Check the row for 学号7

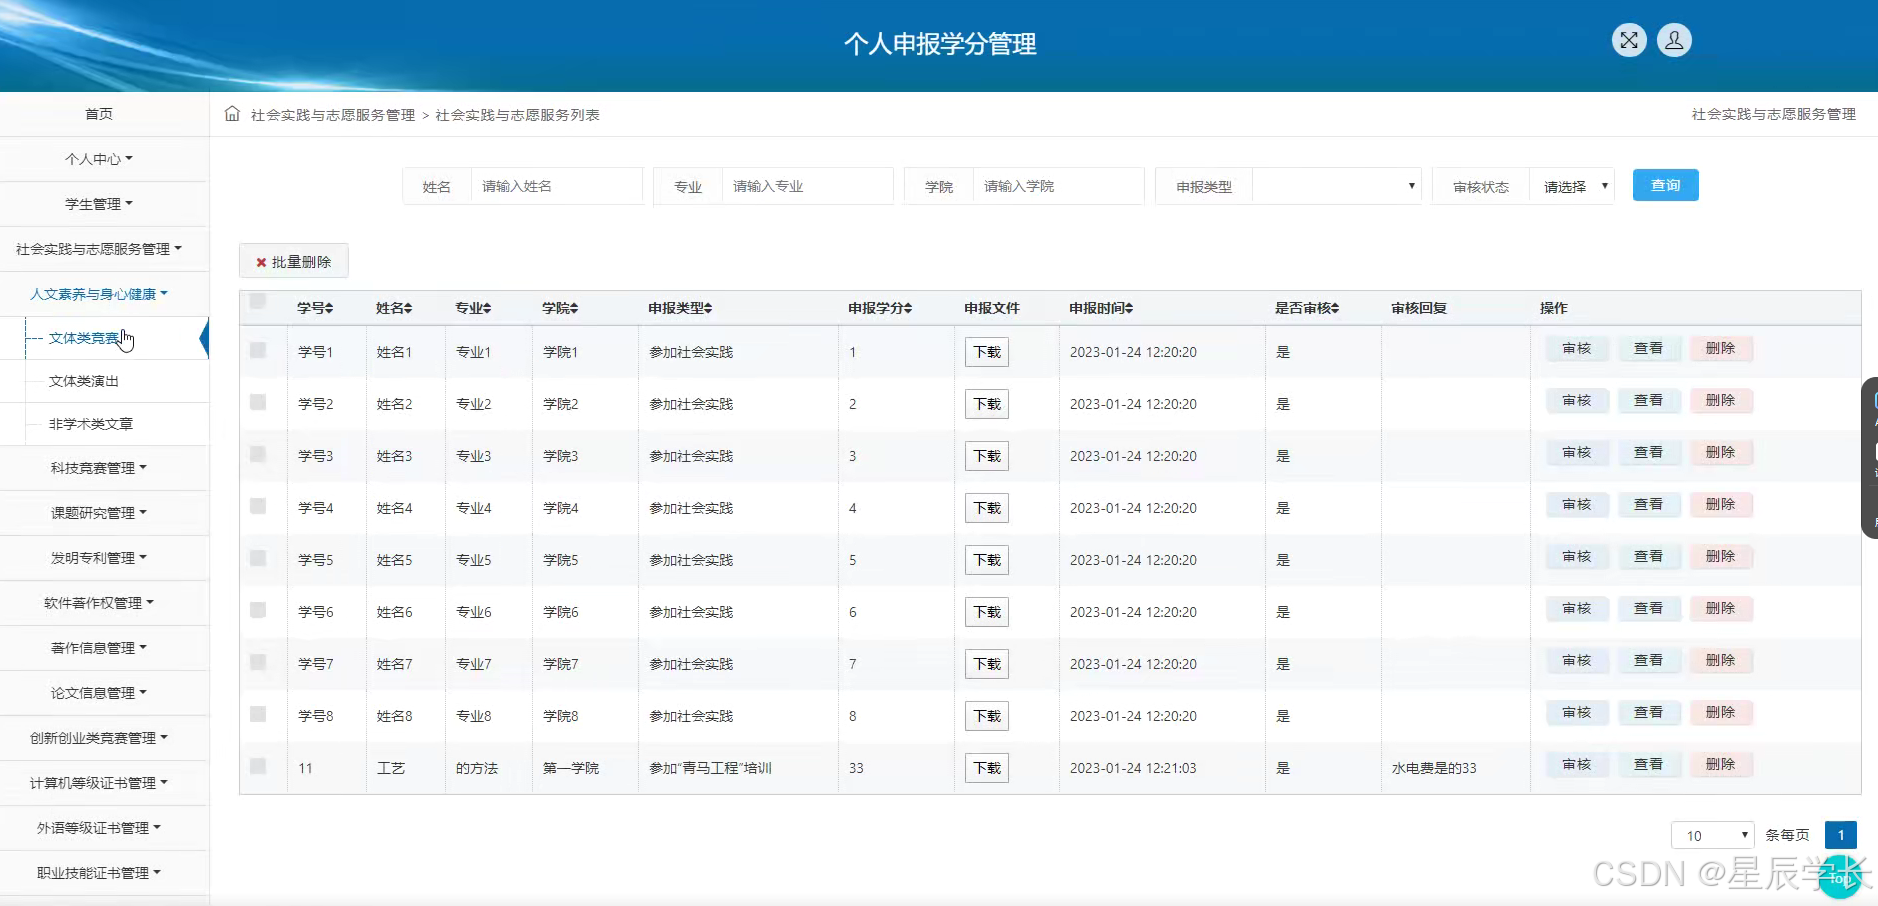(258, 662)
